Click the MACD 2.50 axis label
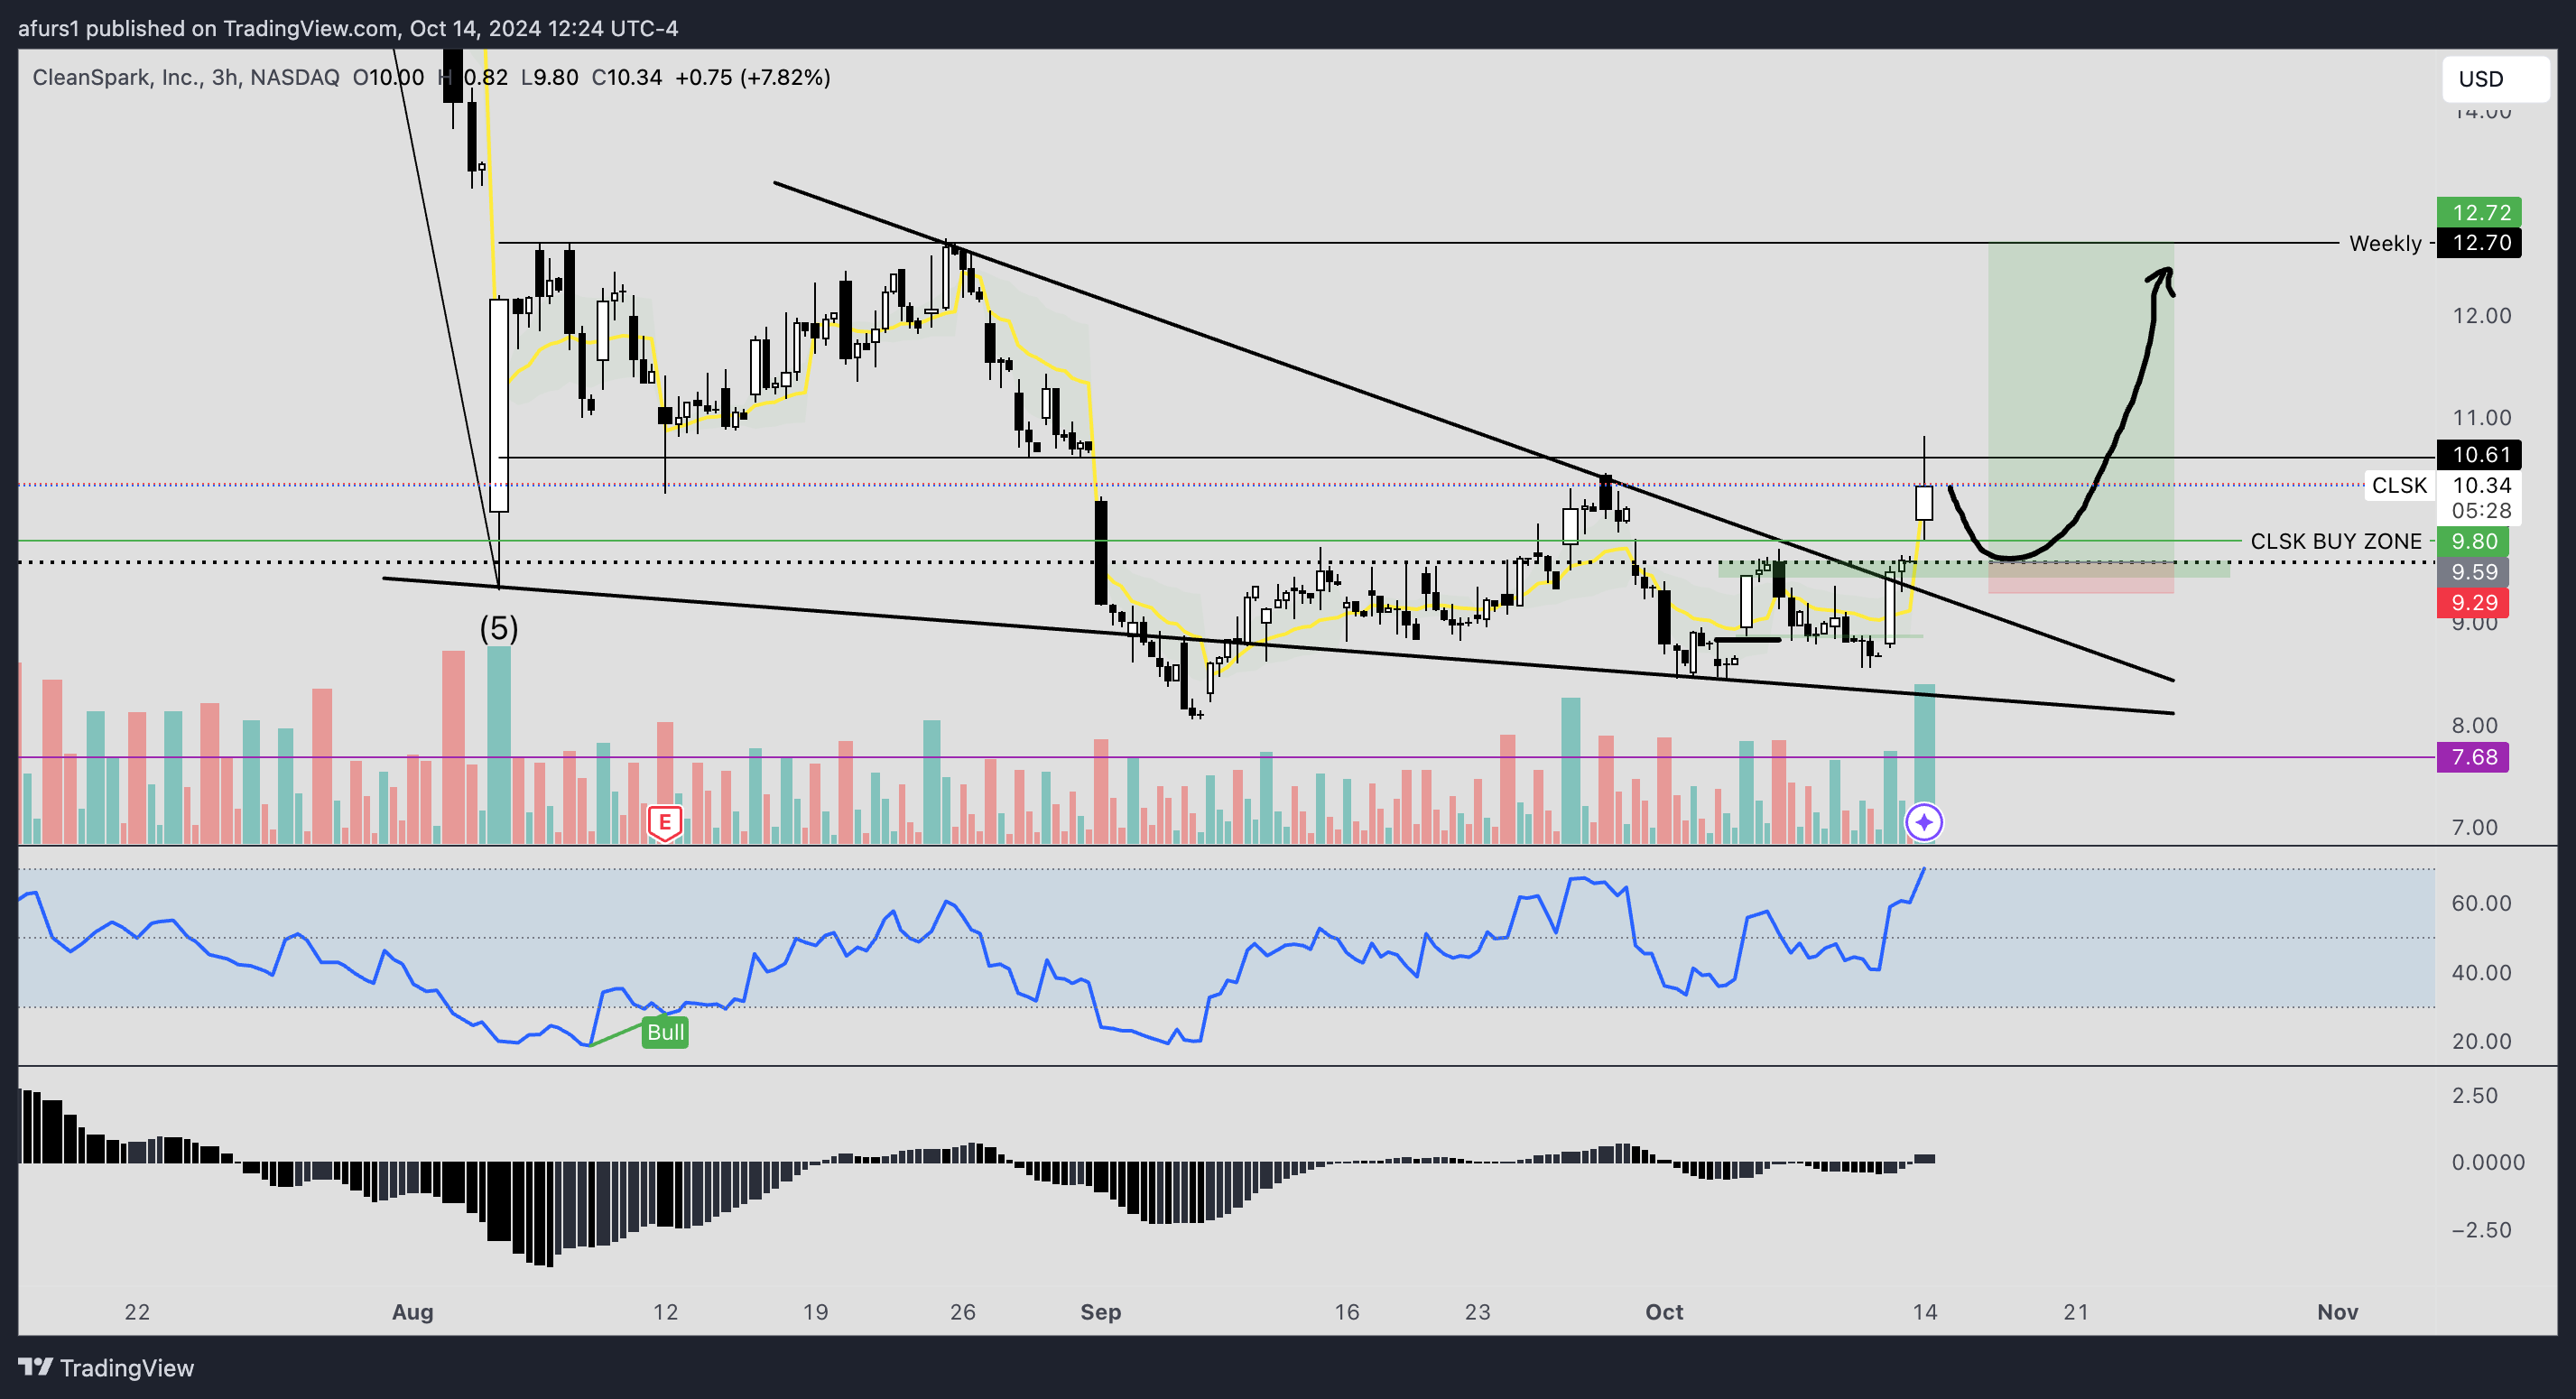The height and width of the screenshot is (1399, 2576). [x=2474, y=1095]
